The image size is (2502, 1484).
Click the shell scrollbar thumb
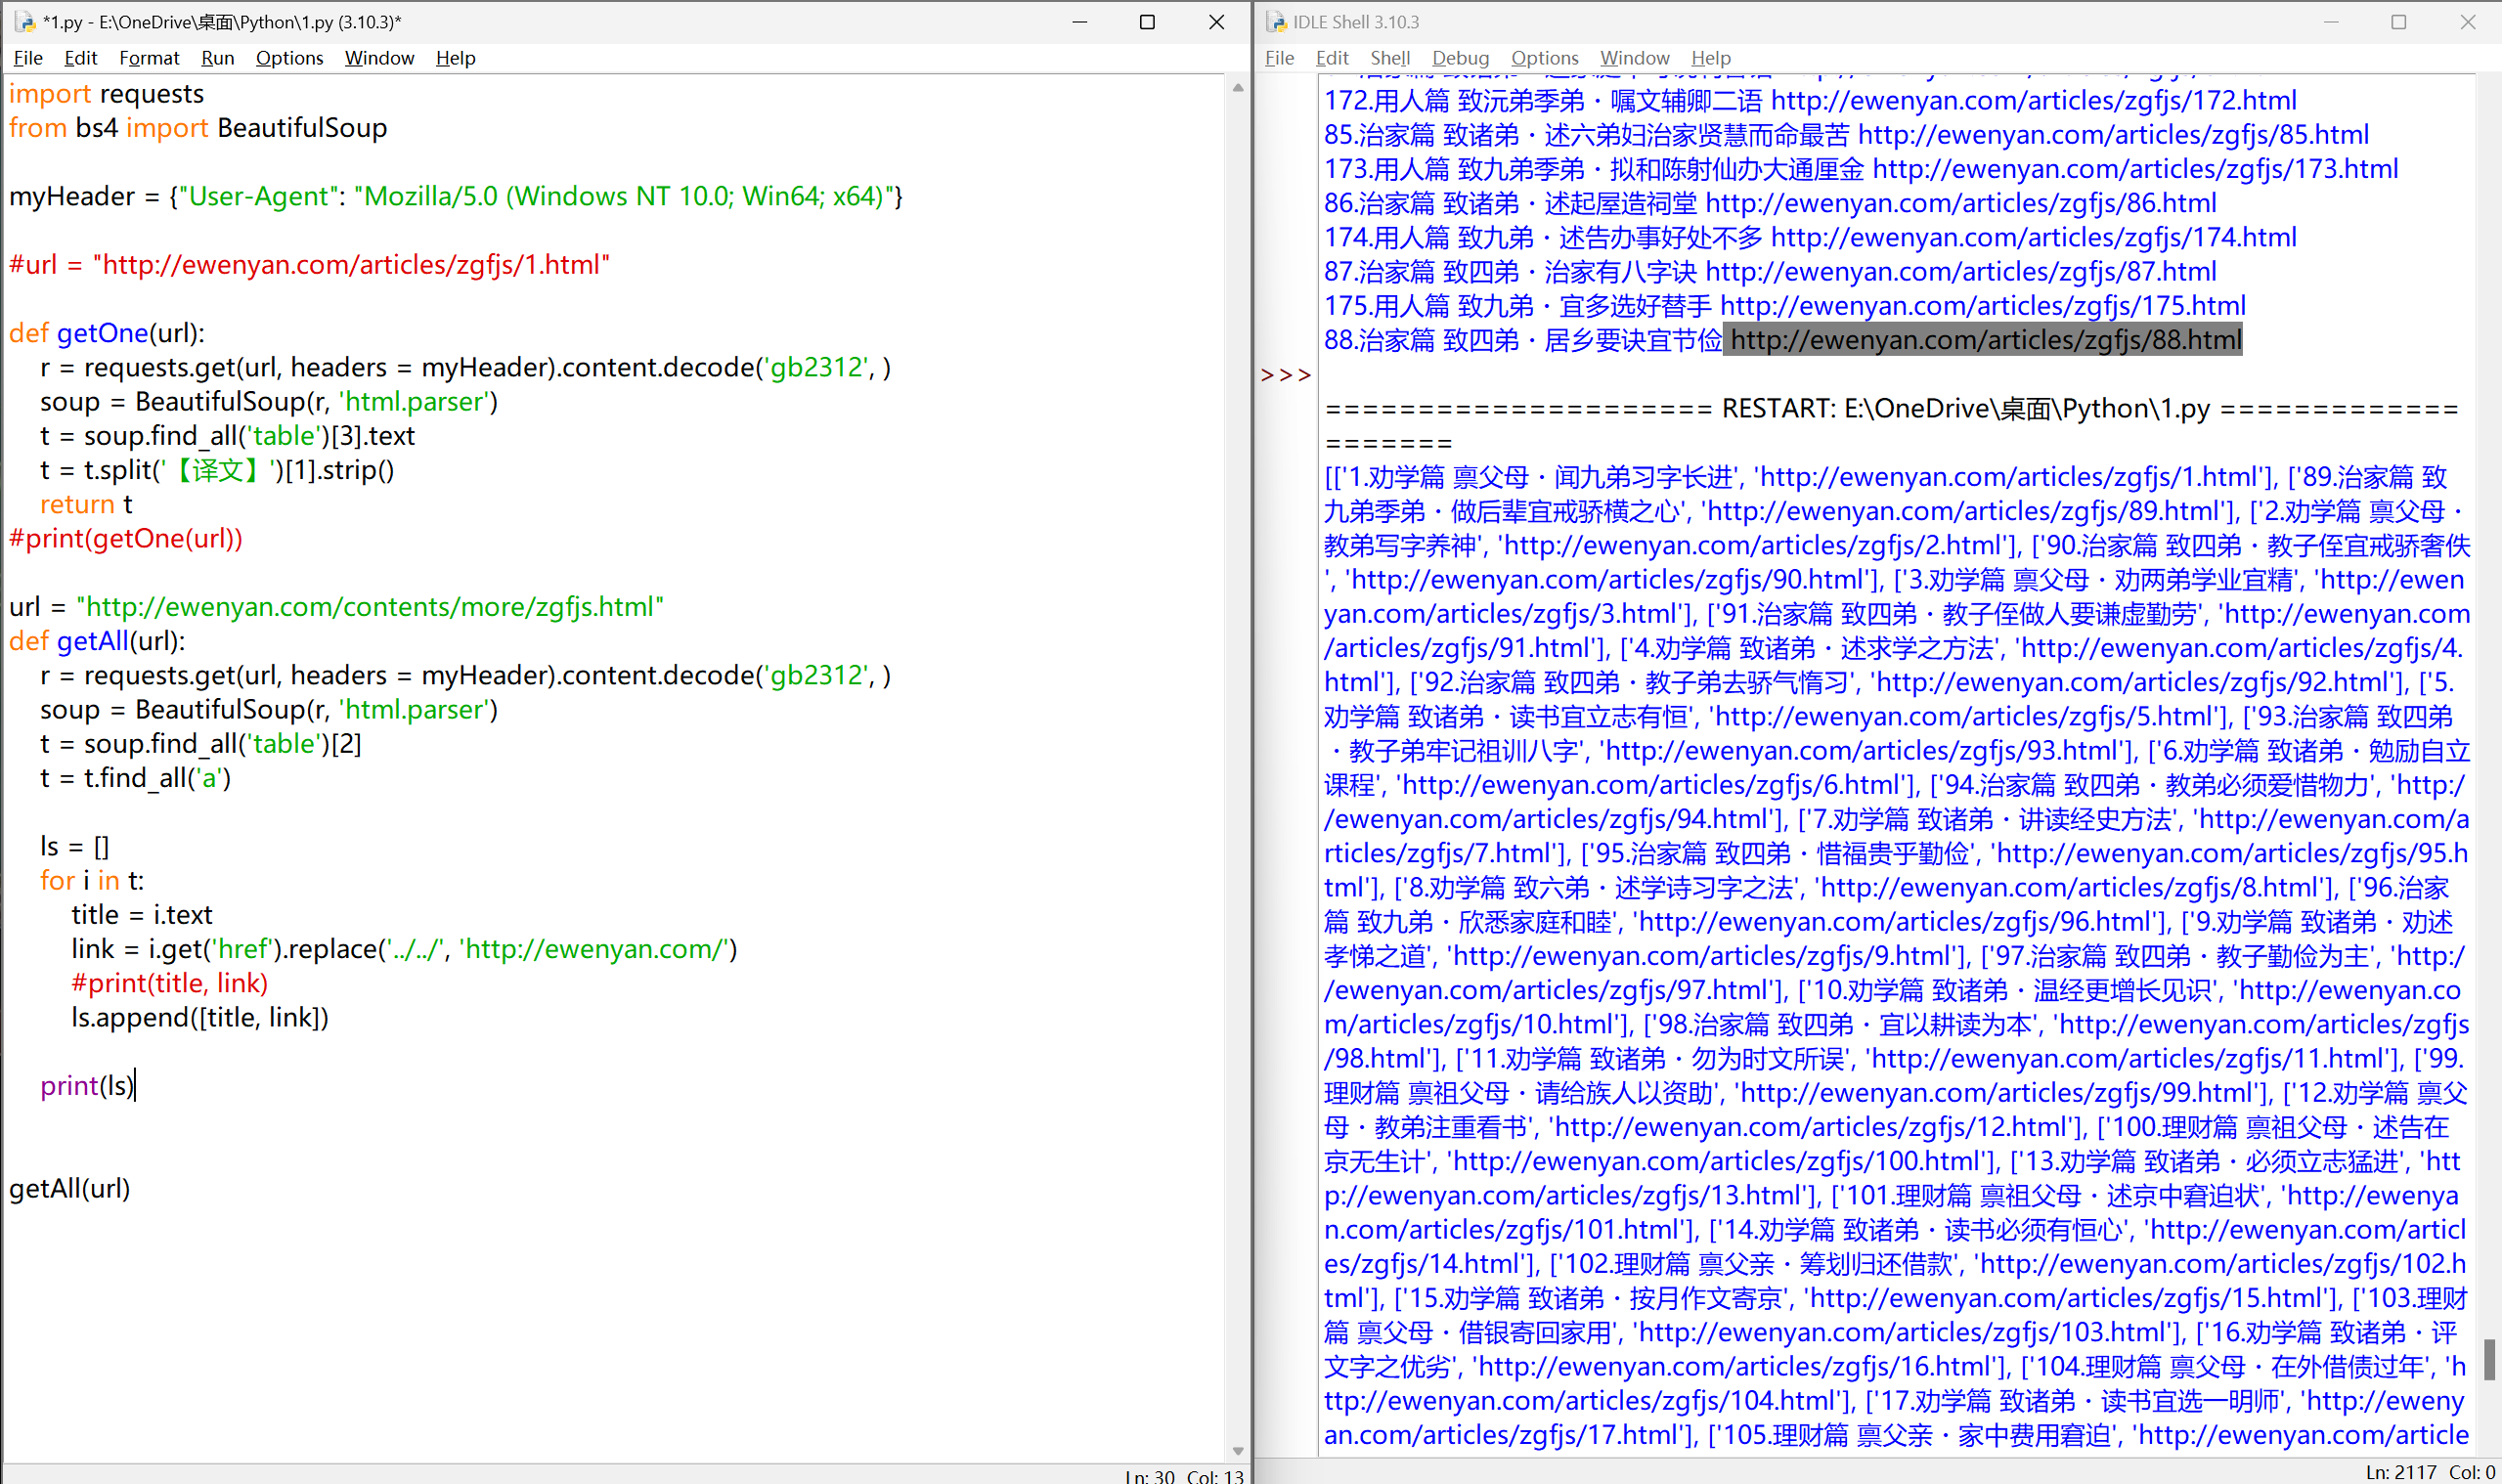(2488, 1358)
